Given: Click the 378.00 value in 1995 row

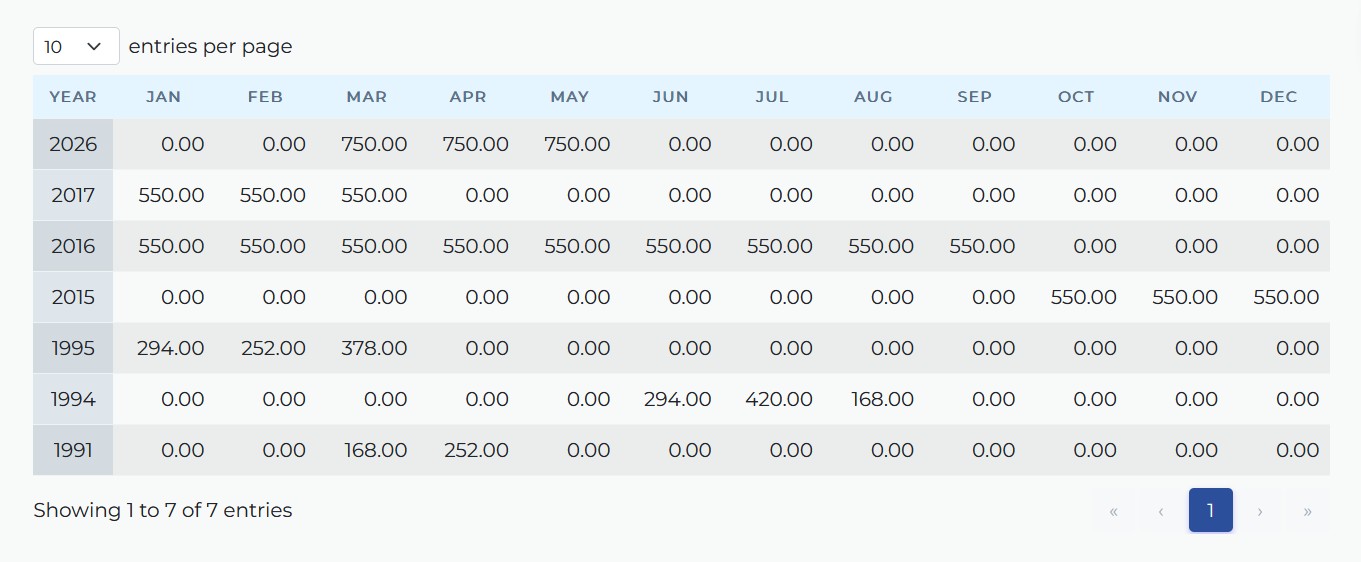Looking at the screenshot, I should (374, 348).
